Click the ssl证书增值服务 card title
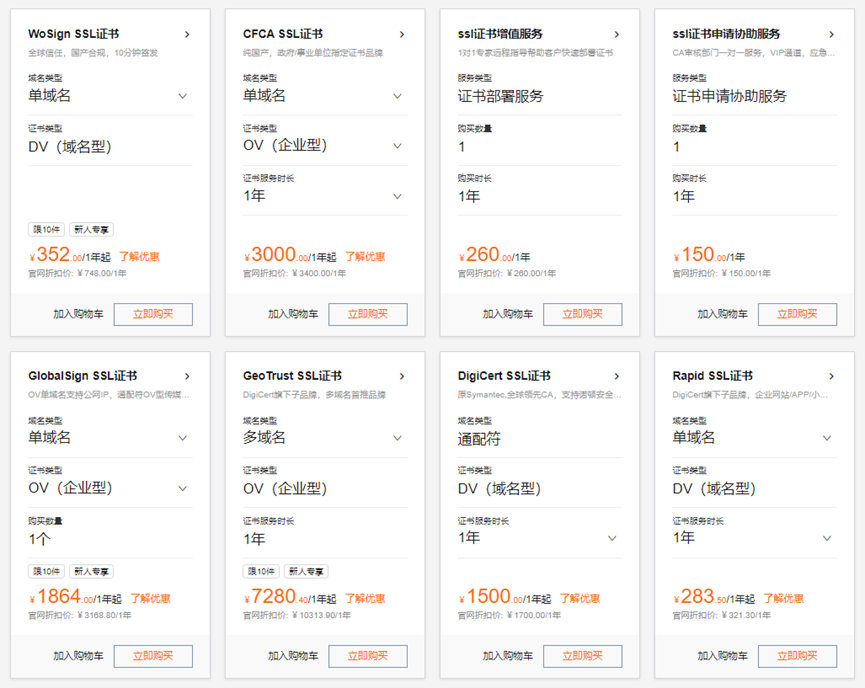 [500, 34]
